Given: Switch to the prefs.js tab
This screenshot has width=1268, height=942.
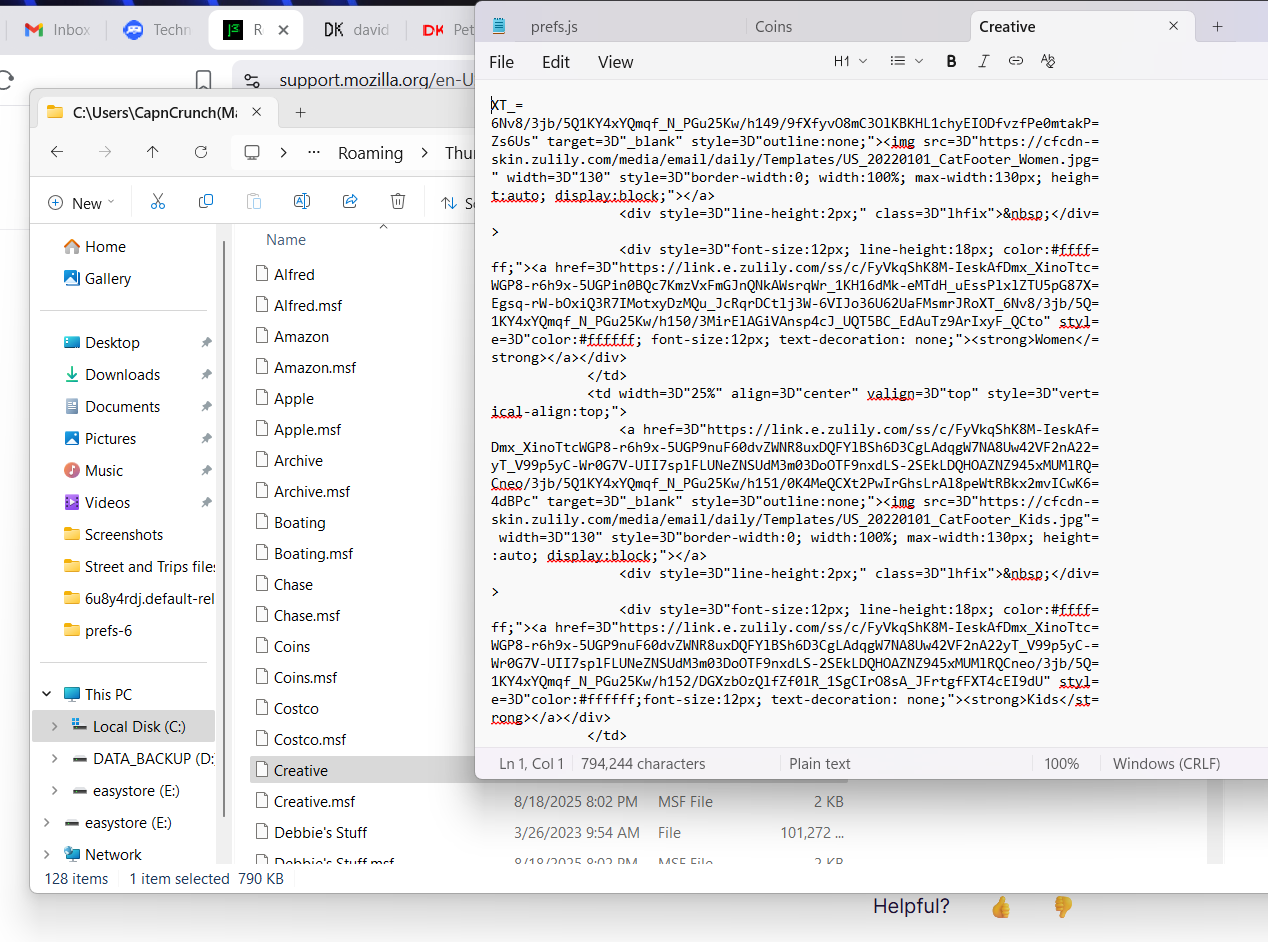Looking at the screenshot, I should tap(554, 27).
